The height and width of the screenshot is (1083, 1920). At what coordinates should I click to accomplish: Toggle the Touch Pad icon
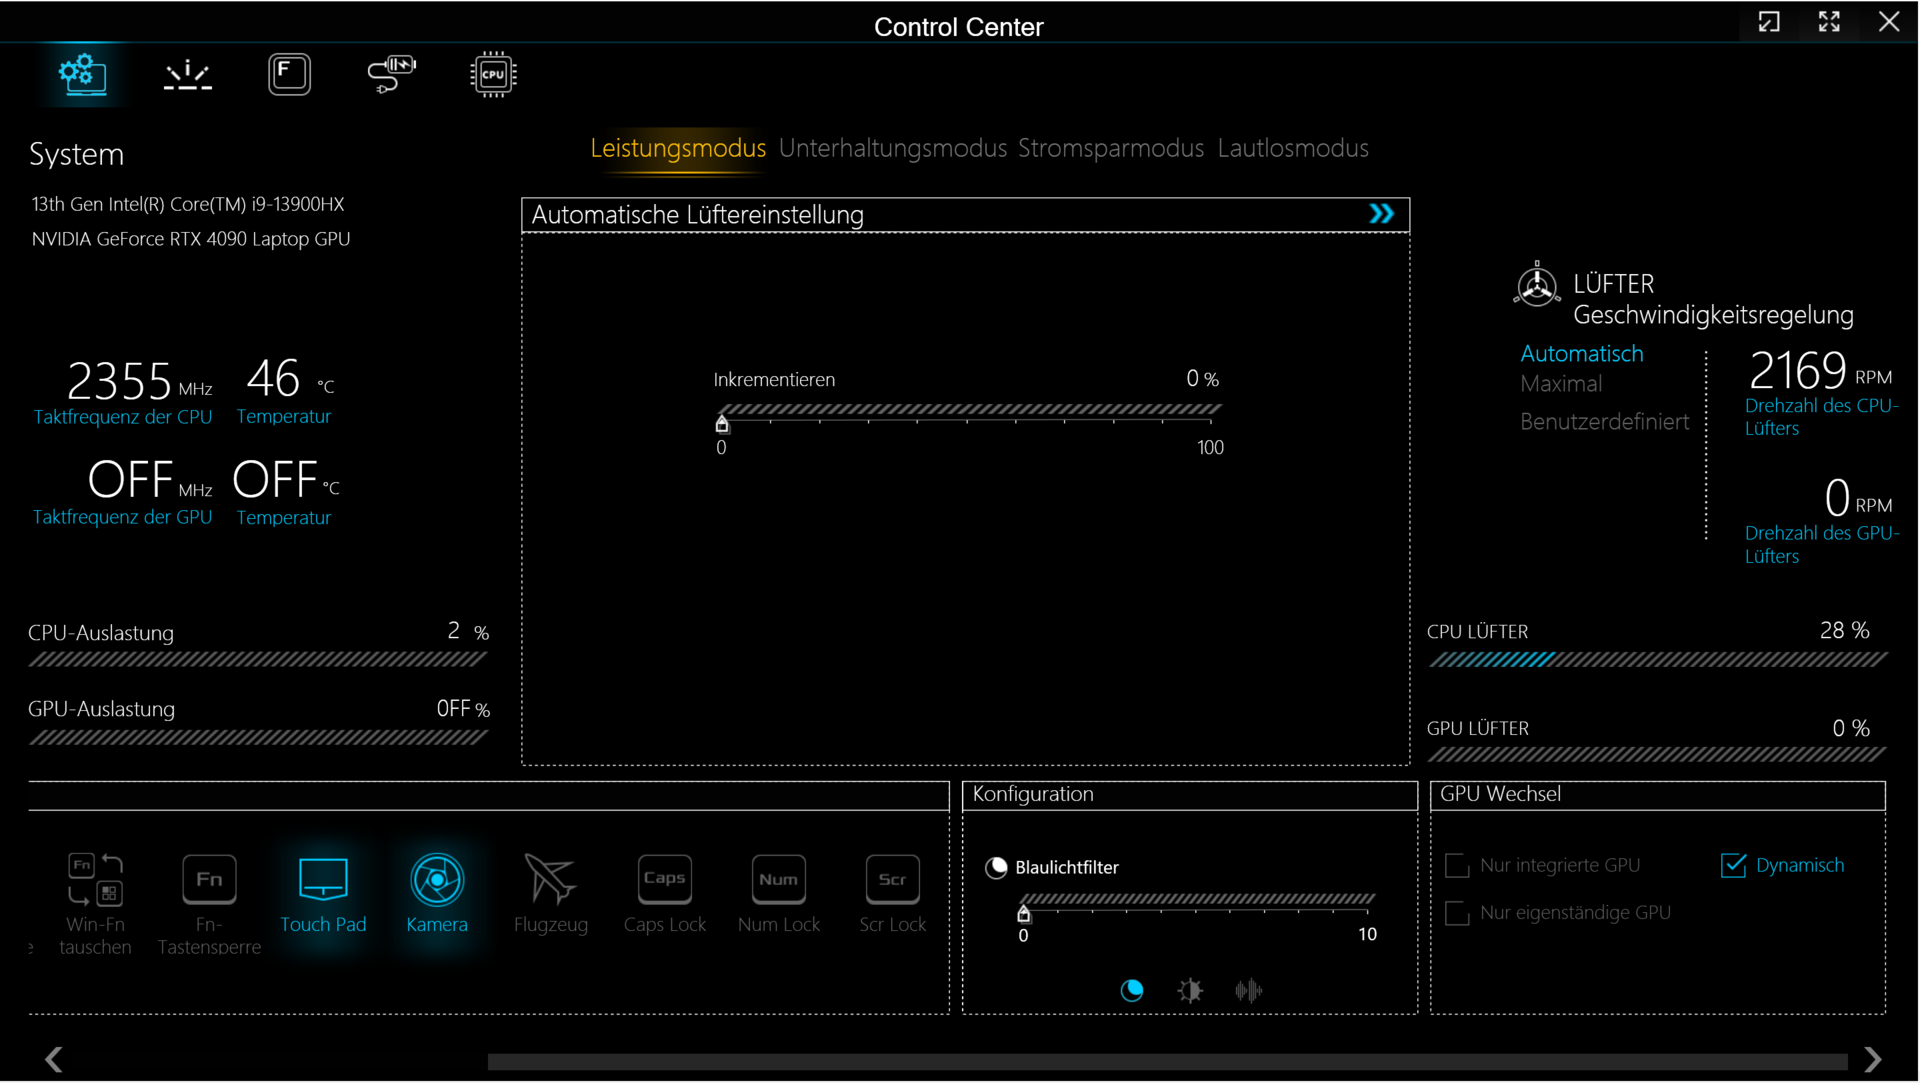[323, 881]
